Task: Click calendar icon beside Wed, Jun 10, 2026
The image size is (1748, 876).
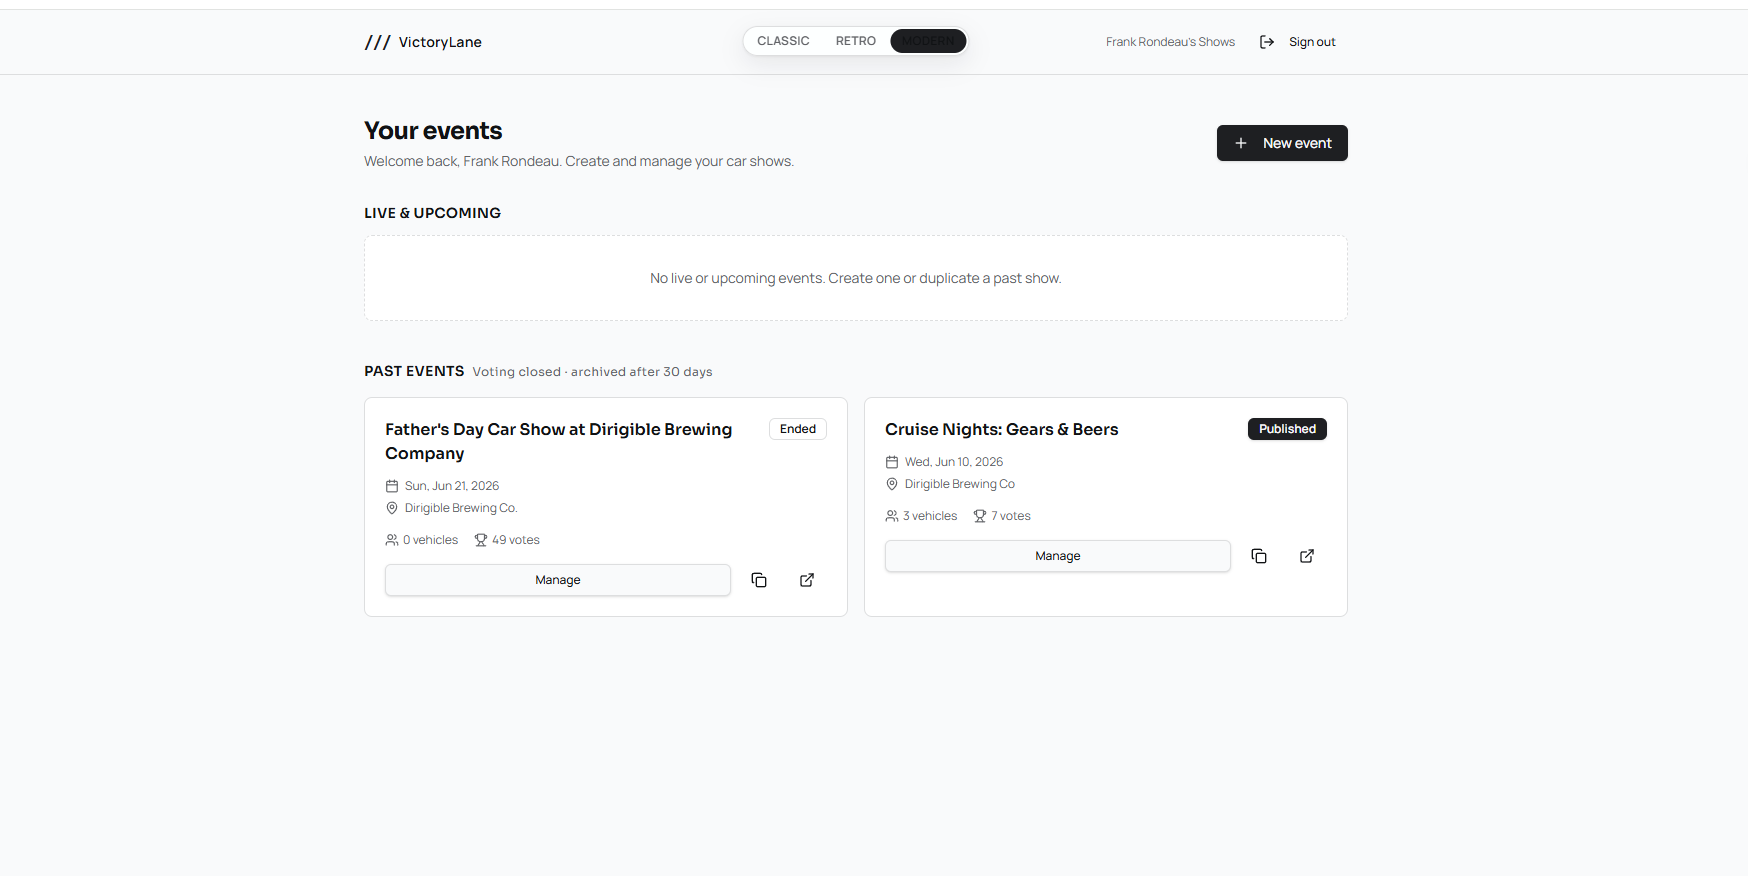Action: [892, 462]
